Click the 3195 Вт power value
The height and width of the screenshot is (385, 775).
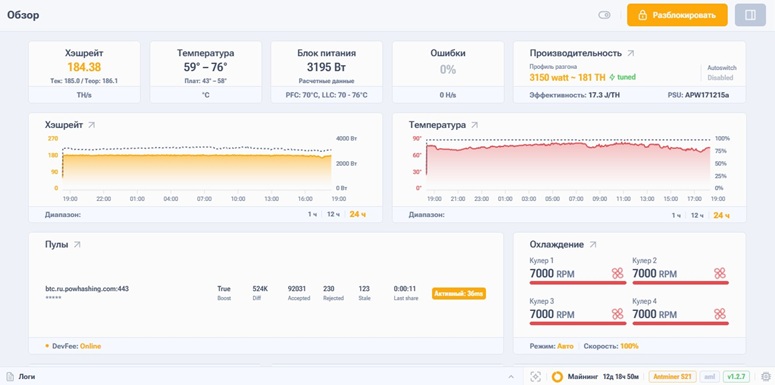[x=327, y=67]
